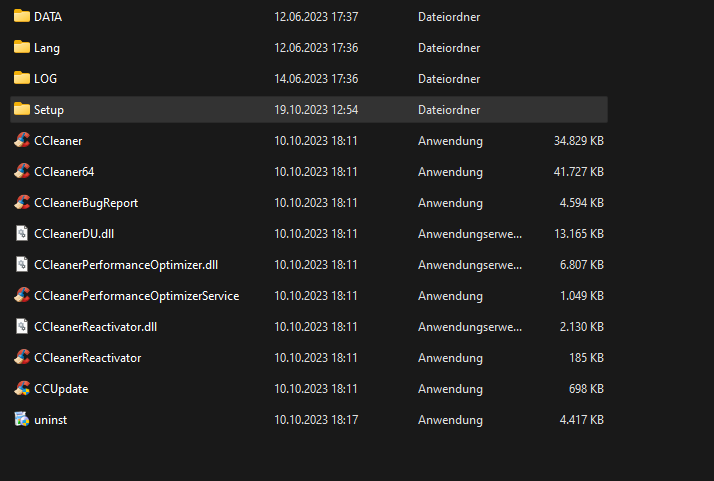714x481 pixels.
Task: Click the CCleaner application icon
Action: pyautogui.click(x=22, y=141)
